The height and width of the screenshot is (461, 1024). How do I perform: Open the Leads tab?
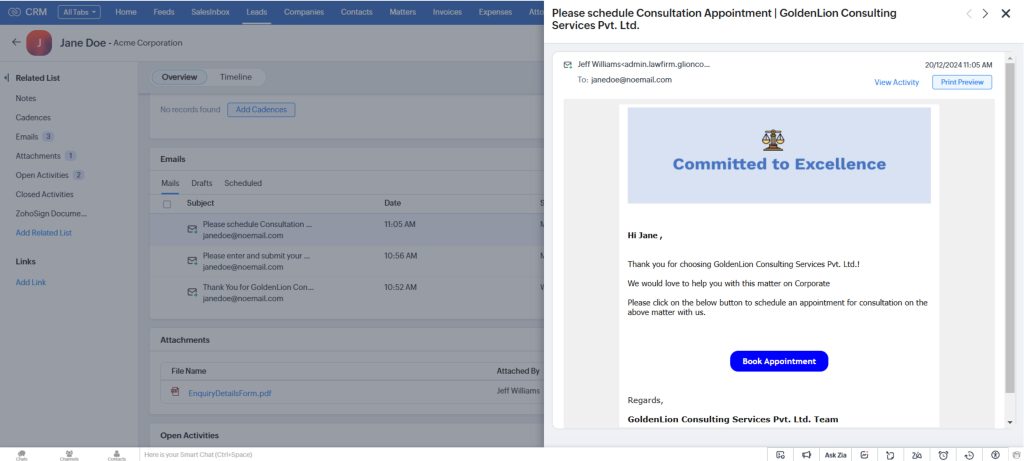(257, 12)
